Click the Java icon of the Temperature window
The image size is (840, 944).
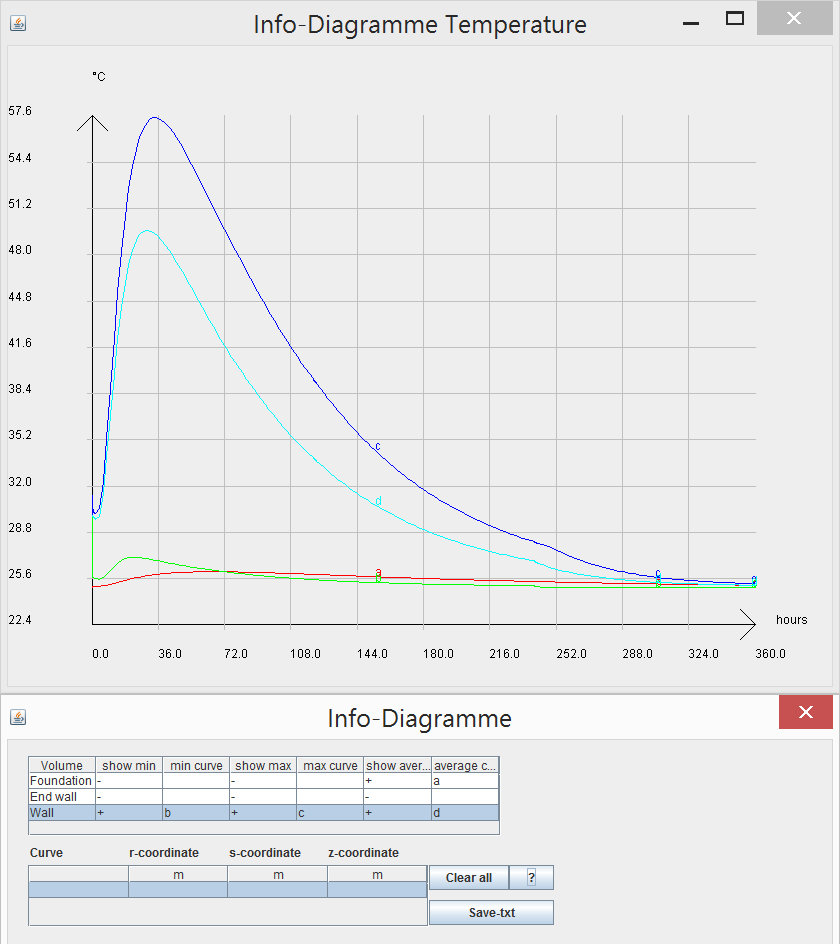18,23
